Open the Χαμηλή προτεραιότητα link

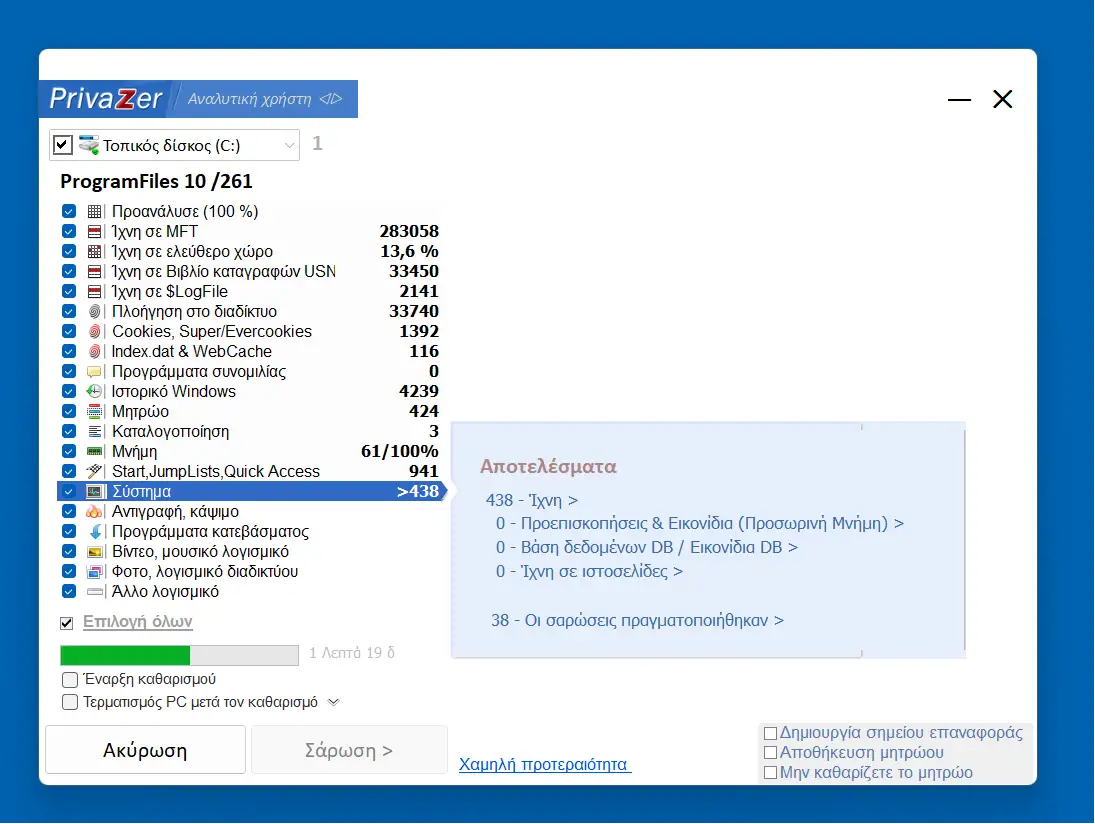coord(545,765)
